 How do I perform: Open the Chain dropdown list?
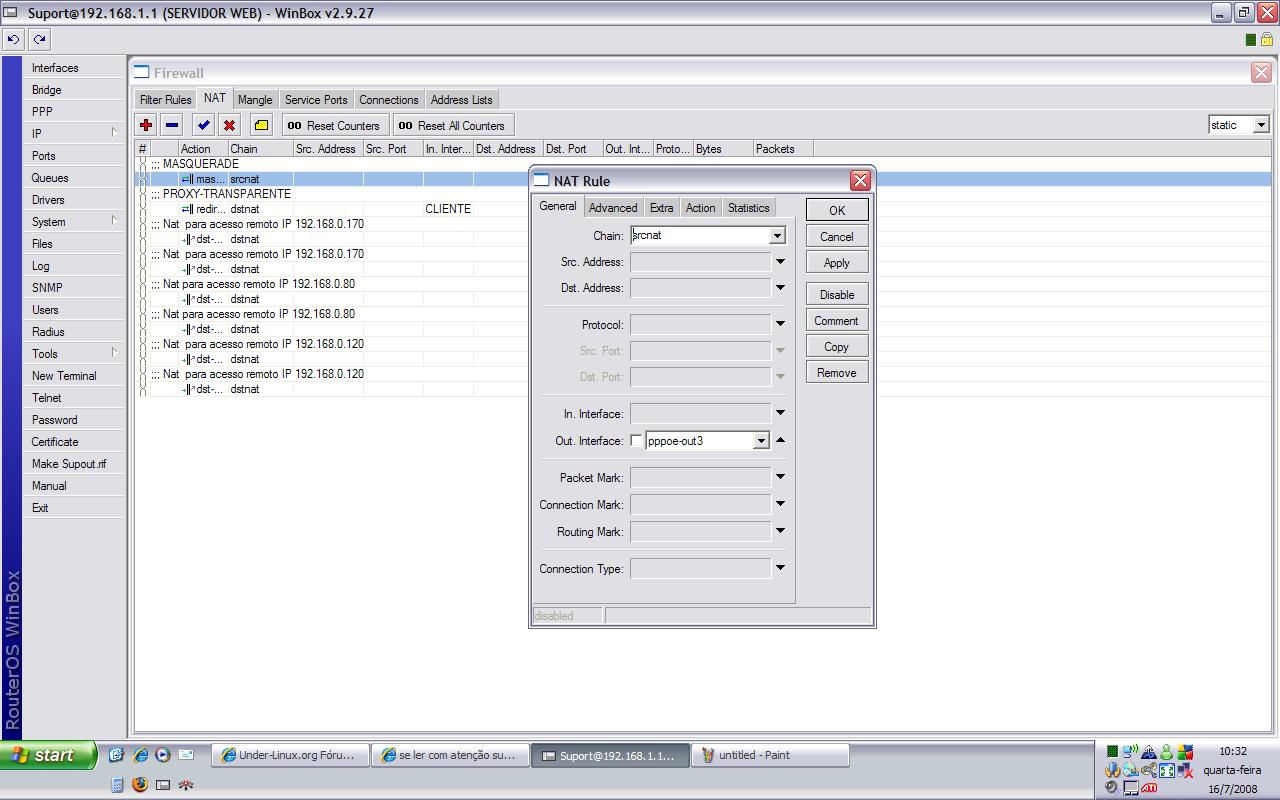click(777, 235)
